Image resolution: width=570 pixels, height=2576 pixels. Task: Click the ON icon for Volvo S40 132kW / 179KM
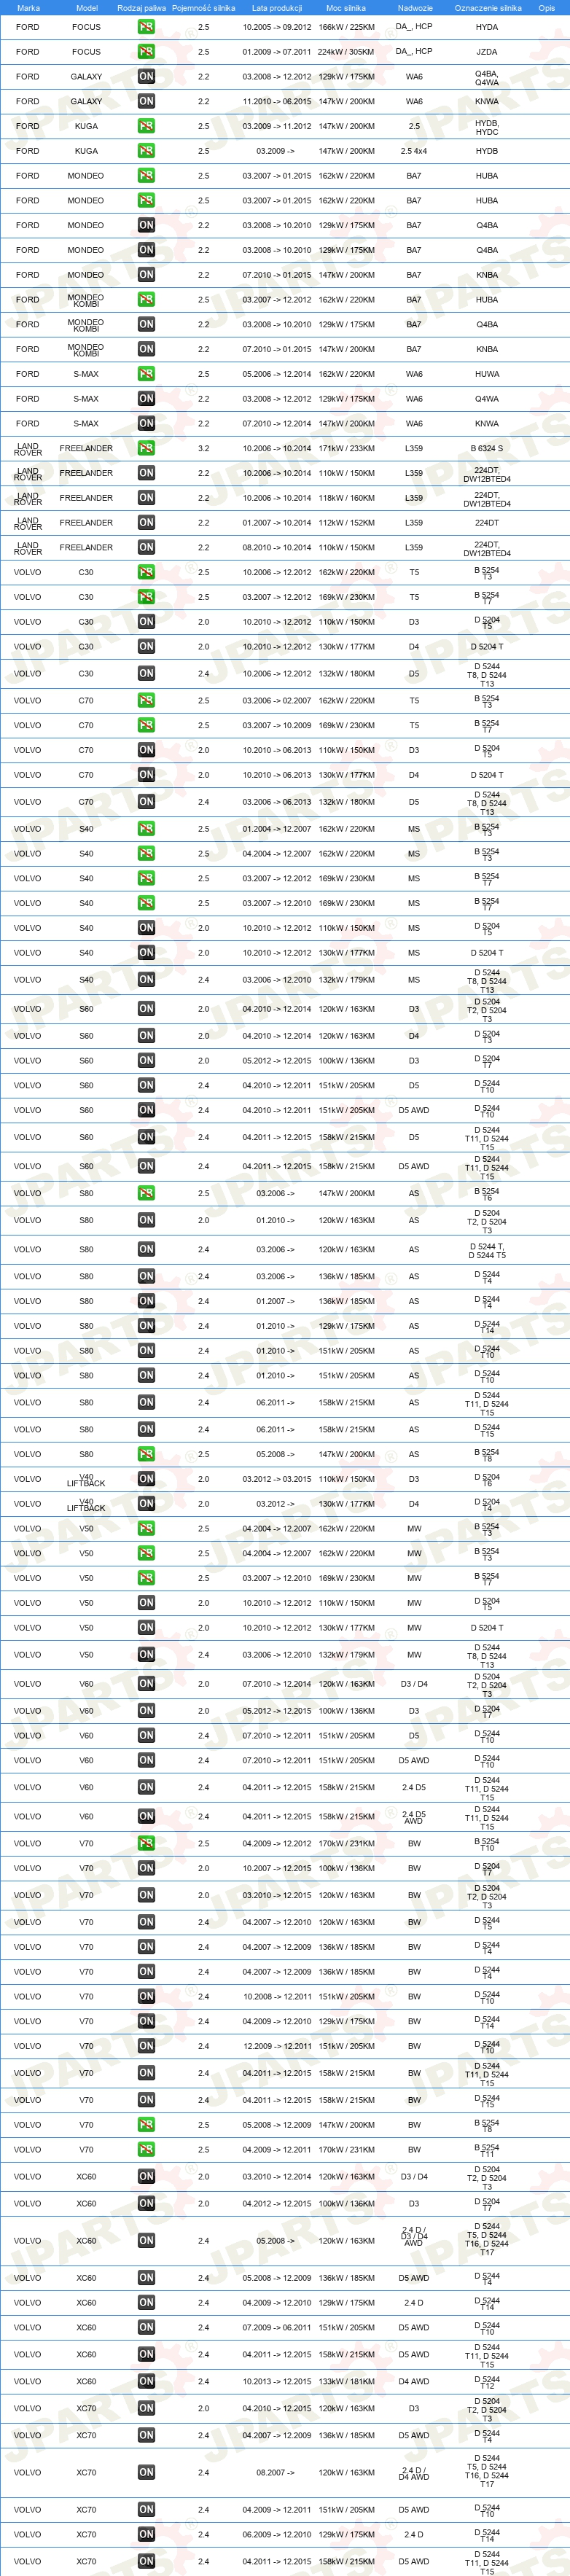click(x=146, y=980)
